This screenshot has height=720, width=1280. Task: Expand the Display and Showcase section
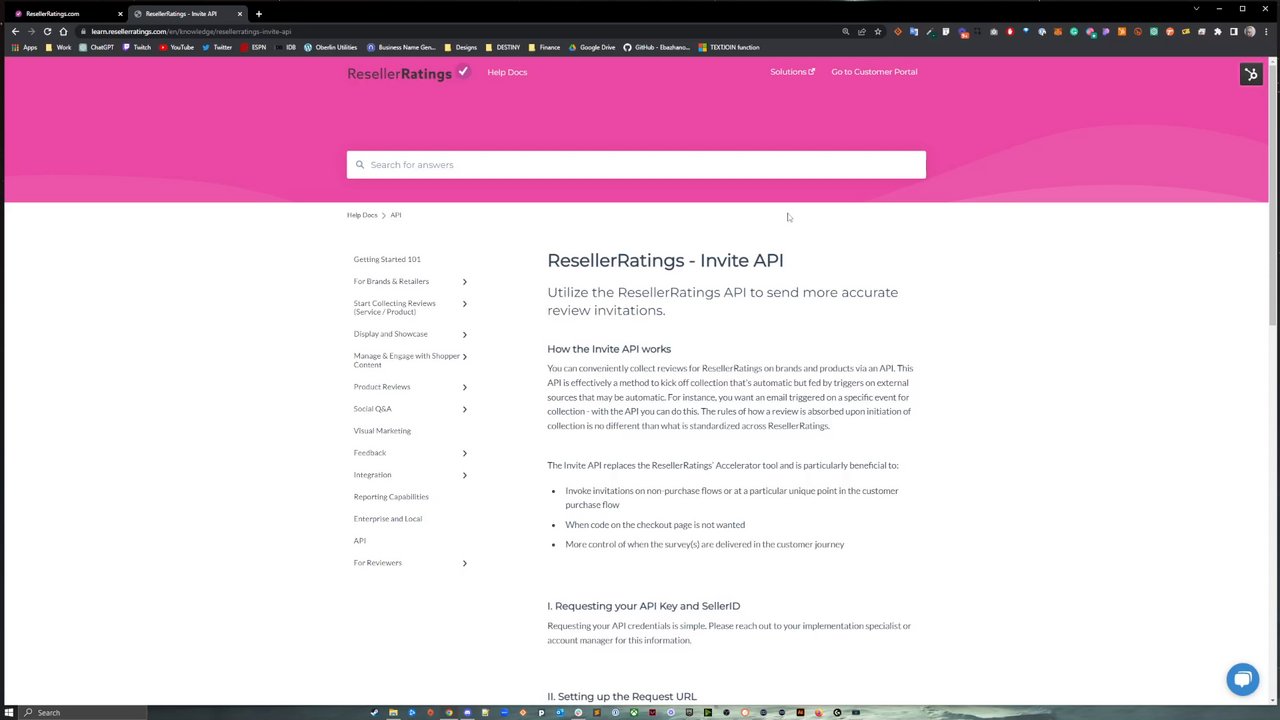pyautogui.click(x=464, y=334)
